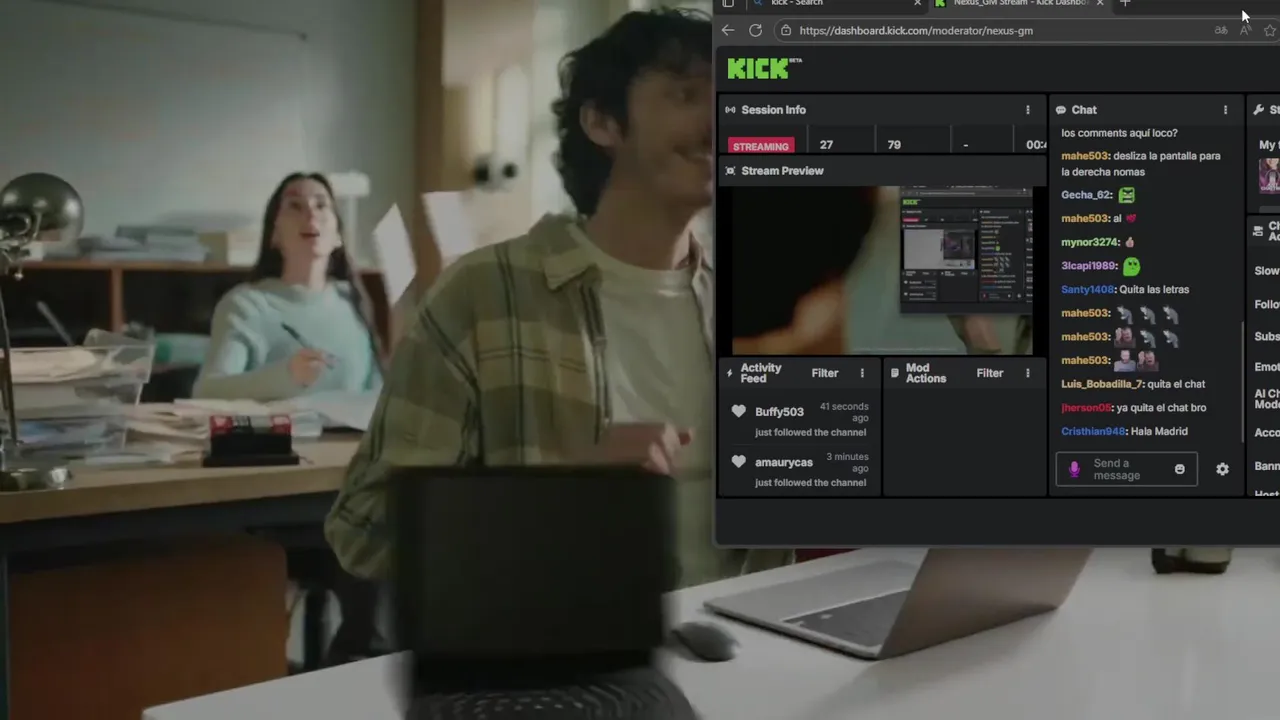The image size is (1280, 720).
Task: Click the 'Hala Madrid' chat message
Action: (x=1159, y=431)
